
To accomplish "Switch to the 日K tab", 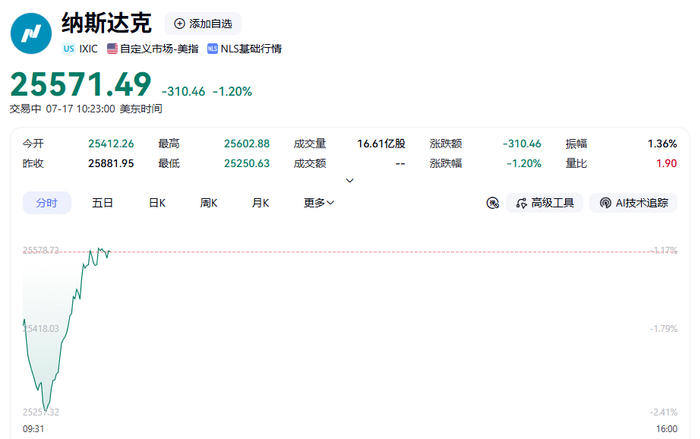I will 157,203.
